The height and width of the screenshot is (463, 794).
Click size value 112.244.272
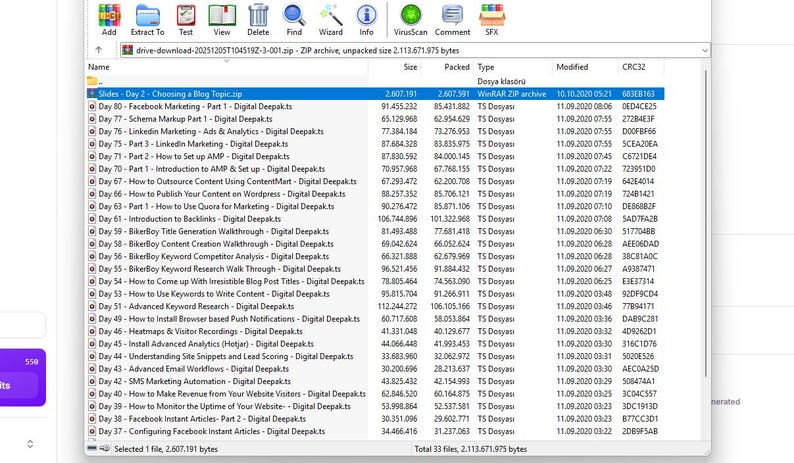[x=398, y=306]
